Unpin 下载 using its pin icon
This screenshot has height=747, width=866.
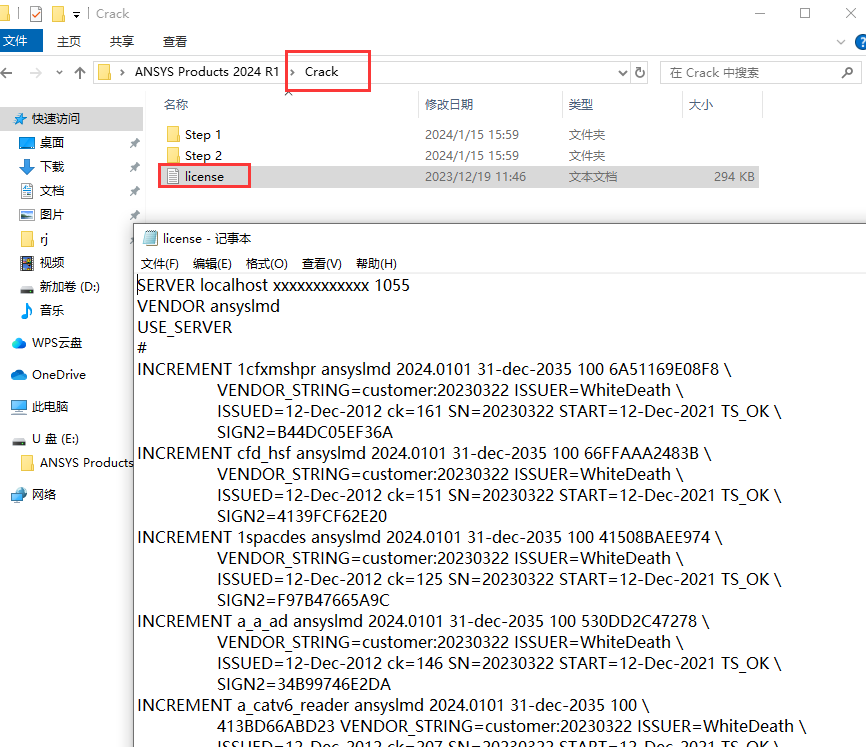(134, 167)
